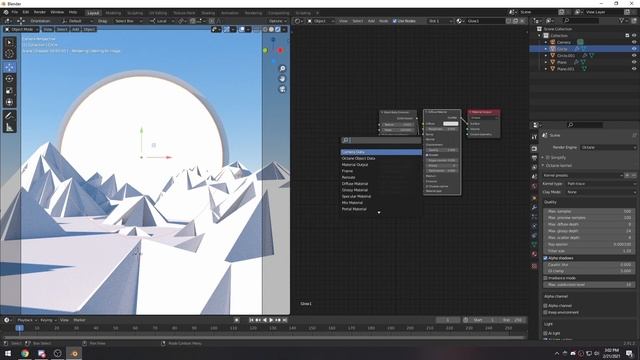
Task: Open Chrome from the Windows taskbar
Action: click(x=25, y=353)
